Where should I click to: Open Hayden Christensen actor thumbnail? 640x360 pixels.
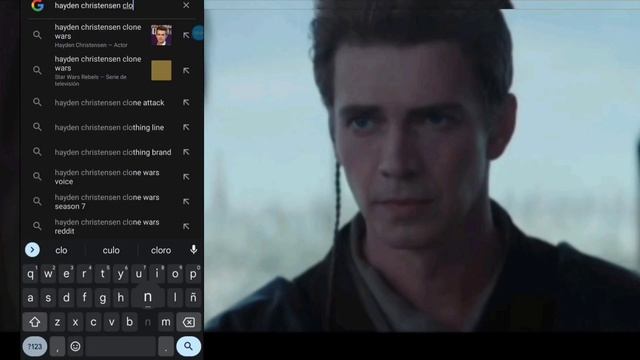point(161,35)
